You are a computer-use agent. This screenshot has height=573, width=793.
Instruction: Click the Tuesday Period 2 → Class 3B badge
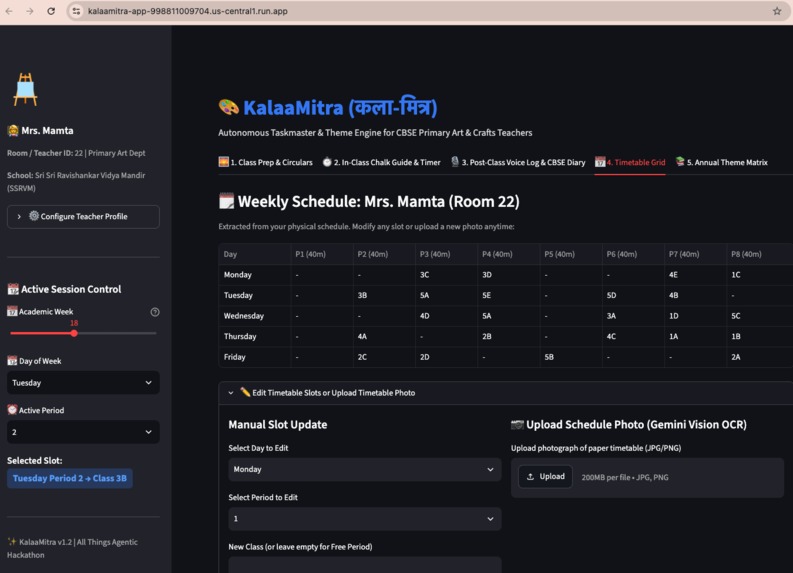(x=70, y=478)
